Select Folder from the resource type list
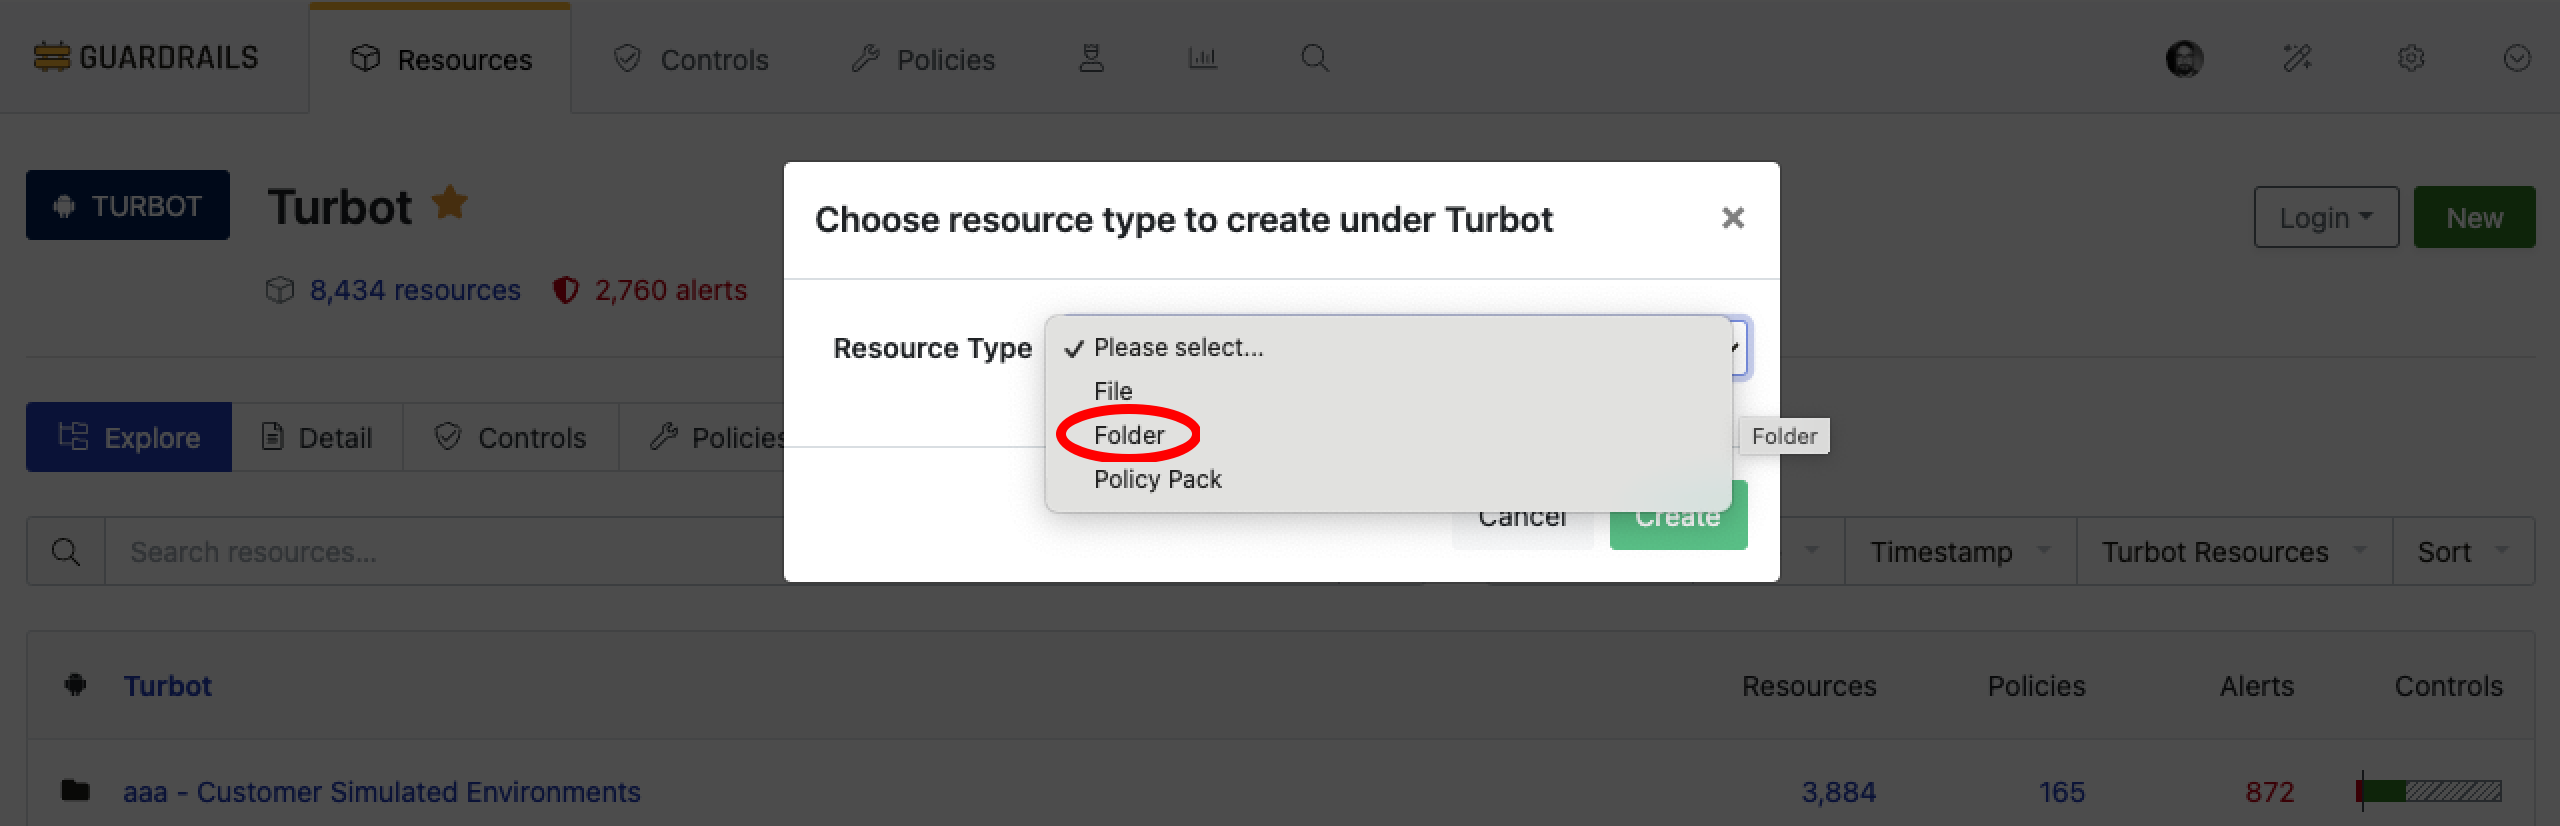Image resolution: width=2560 pixels, height=826 pixels. pos(1388,435)
